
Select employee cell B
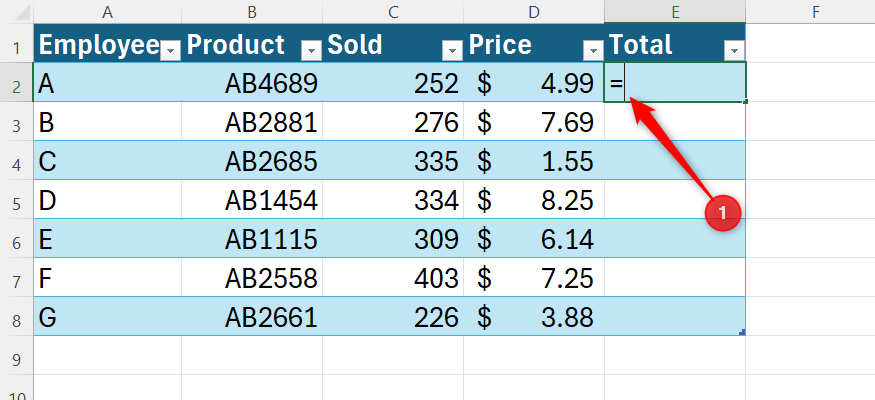108,121
